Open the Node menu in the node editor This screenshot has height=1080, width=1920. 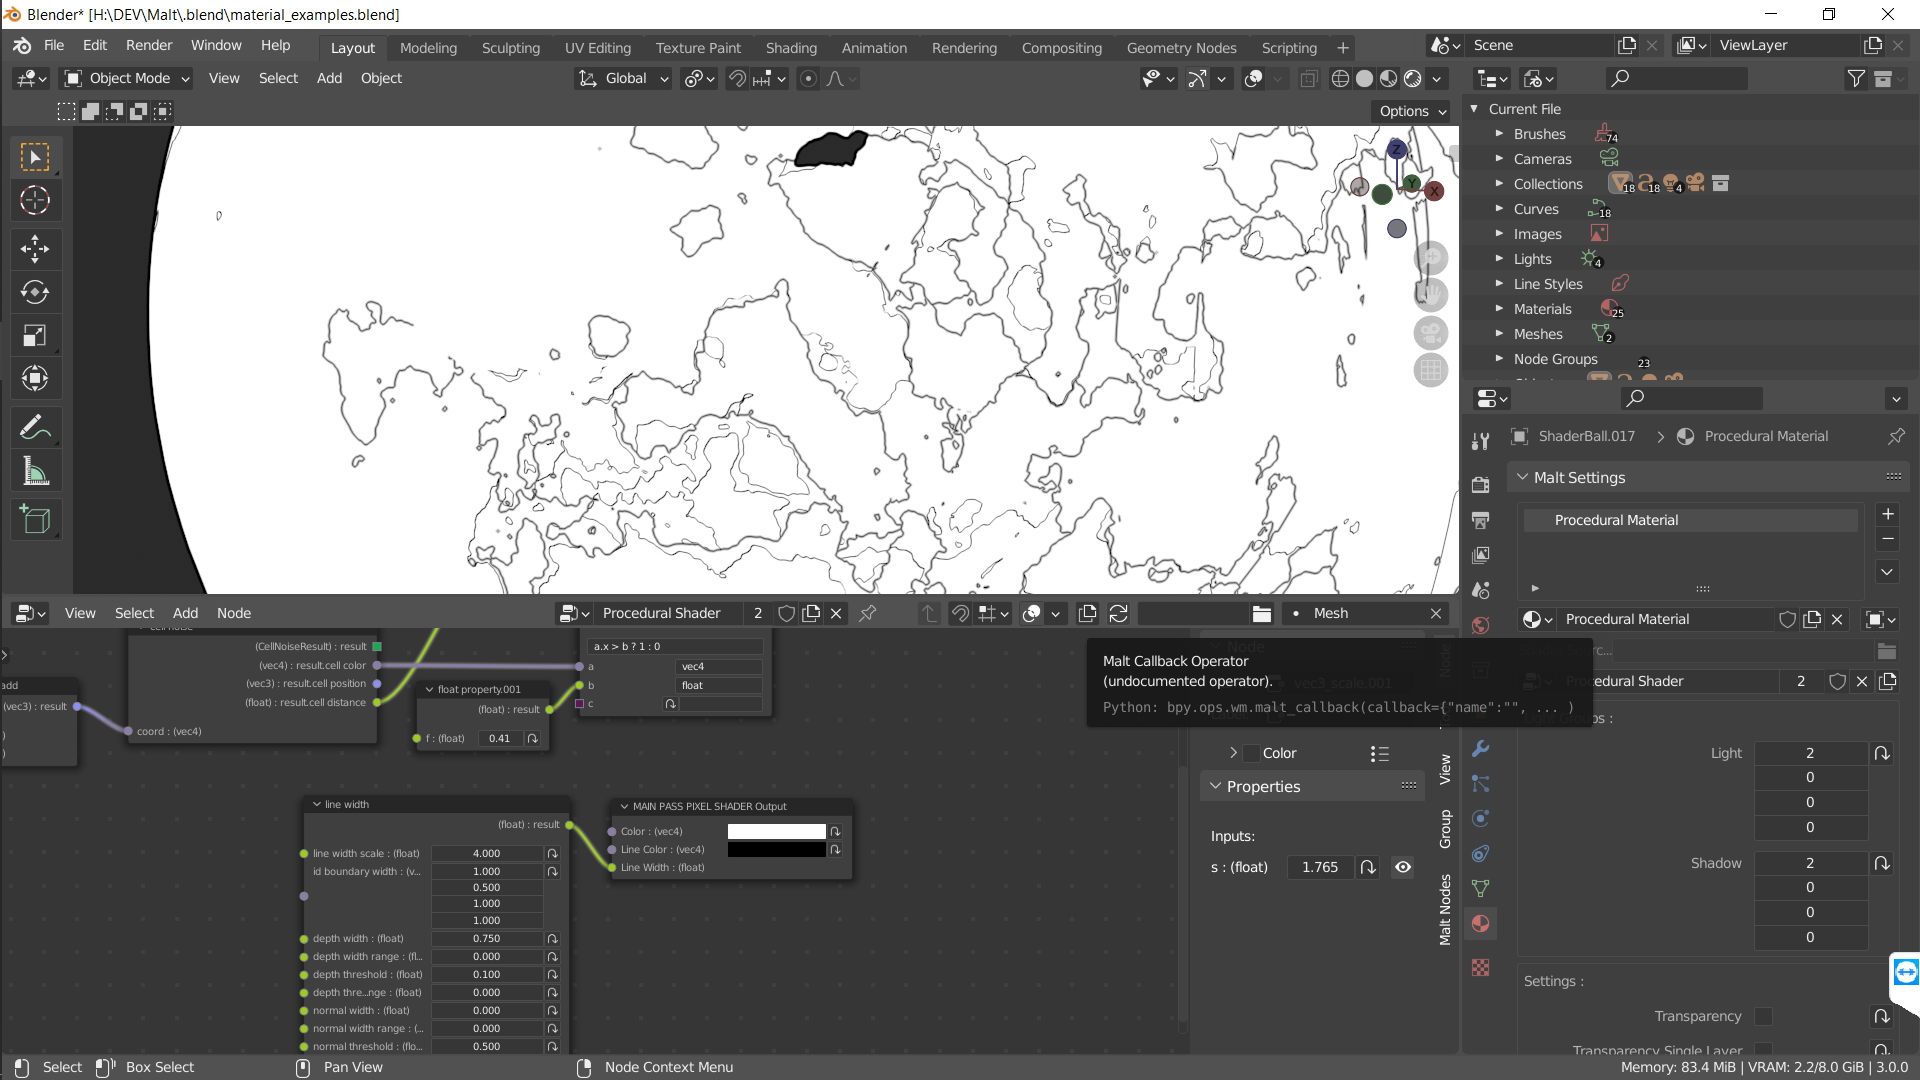[x=233, y=613]
